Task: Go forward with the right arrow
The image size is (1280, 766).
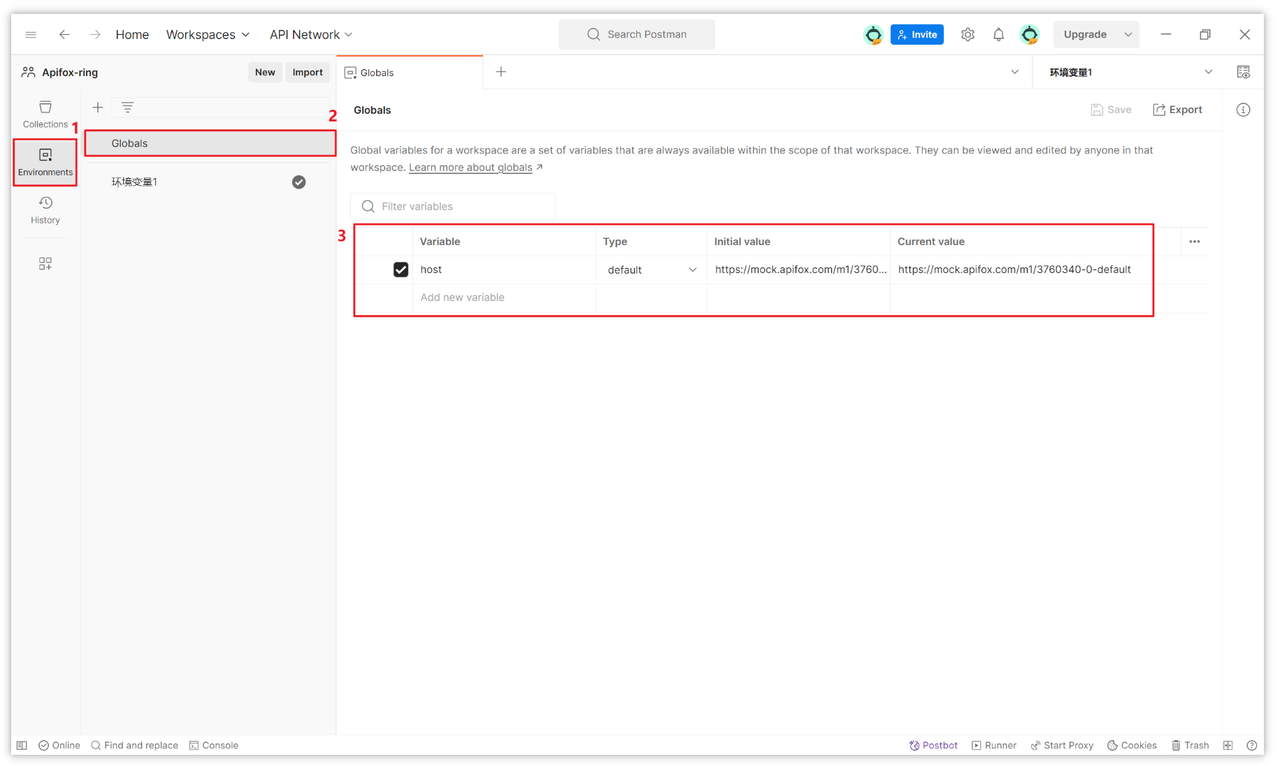Action: click(x=95, y=34)
